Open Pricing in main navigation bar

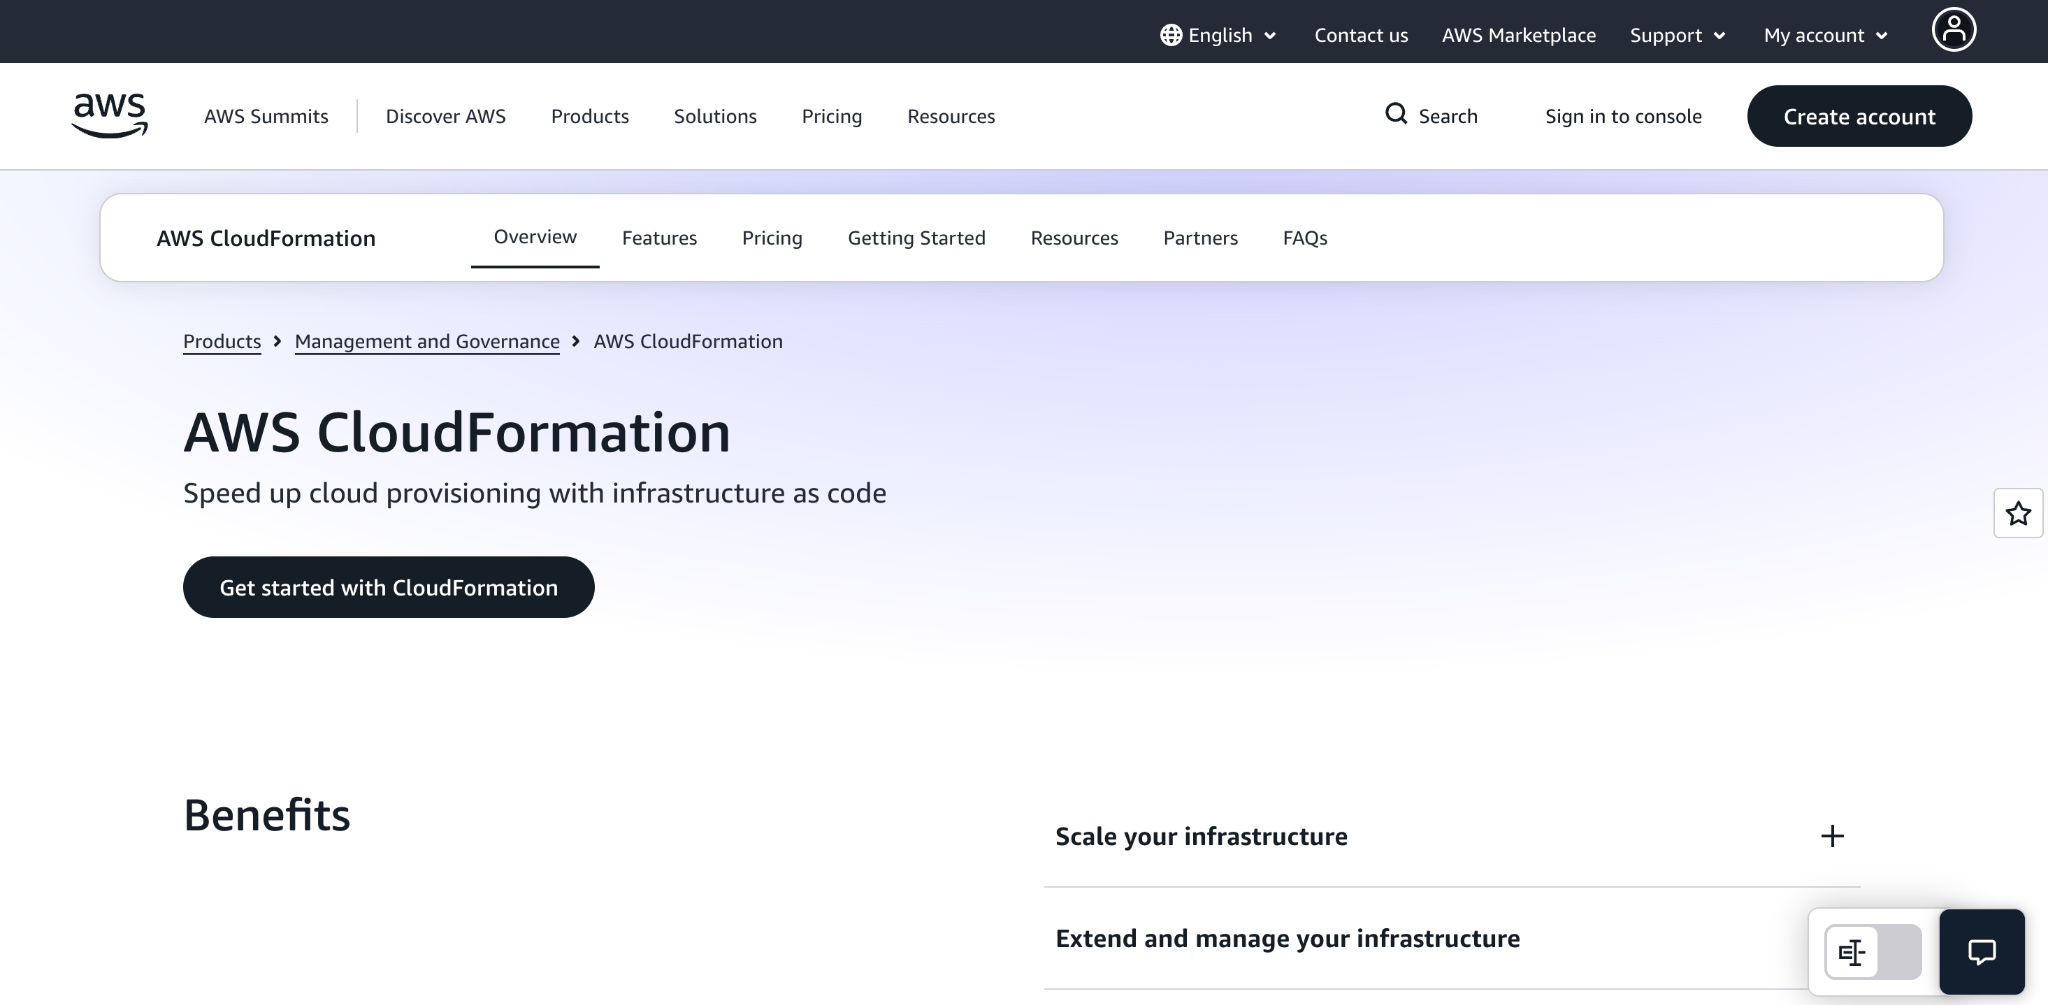click(832, 116)
